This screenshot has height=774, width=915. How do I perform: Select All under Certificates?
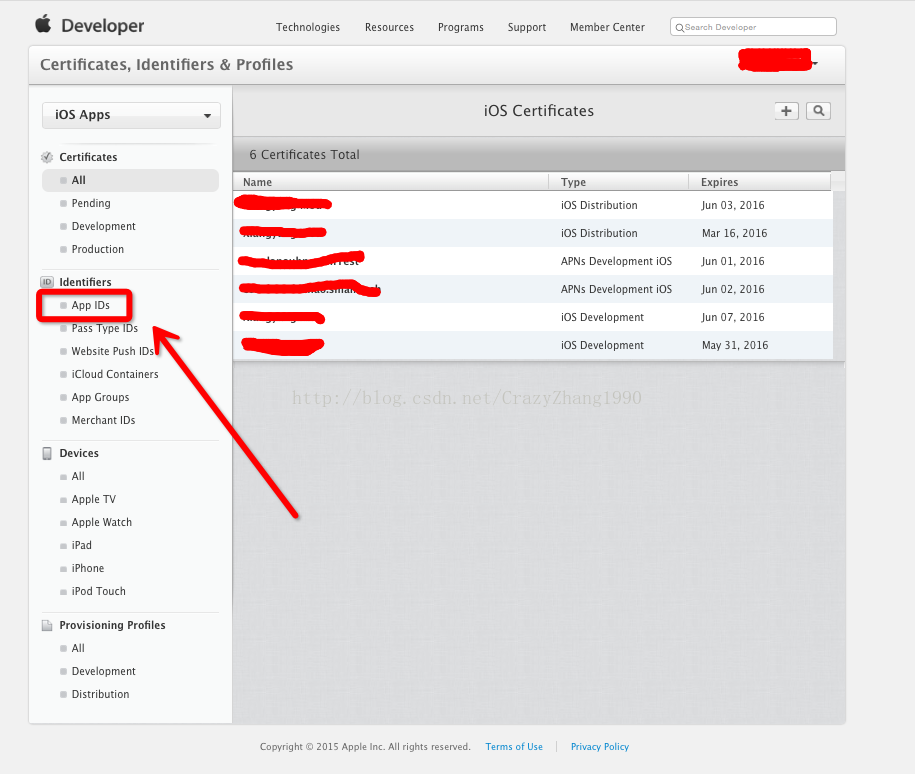130,180
